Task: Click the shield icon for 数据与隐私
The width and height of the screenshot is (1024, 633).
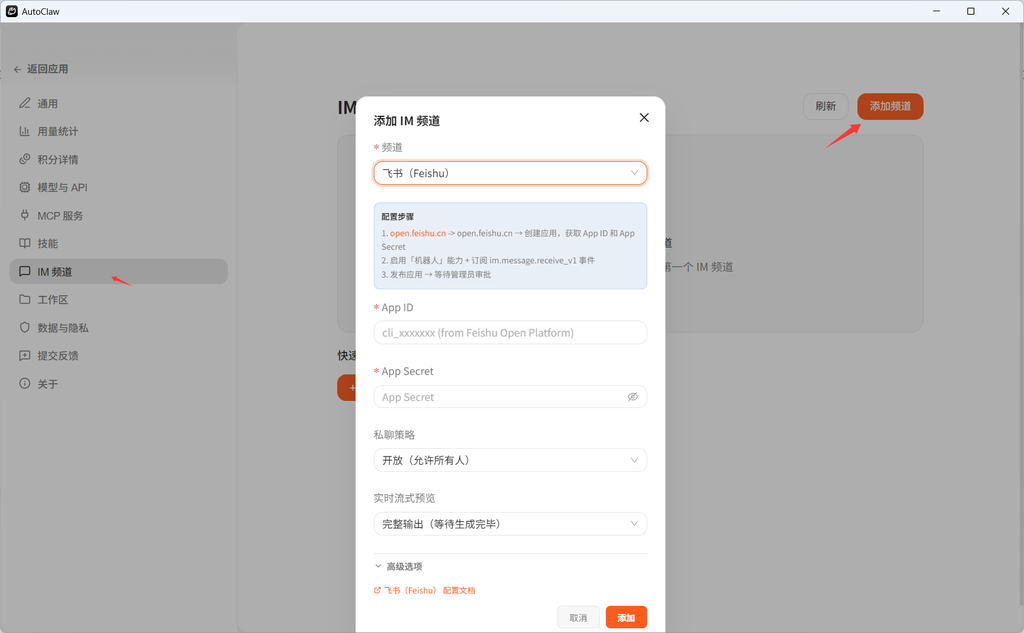Action: point(25,327)
